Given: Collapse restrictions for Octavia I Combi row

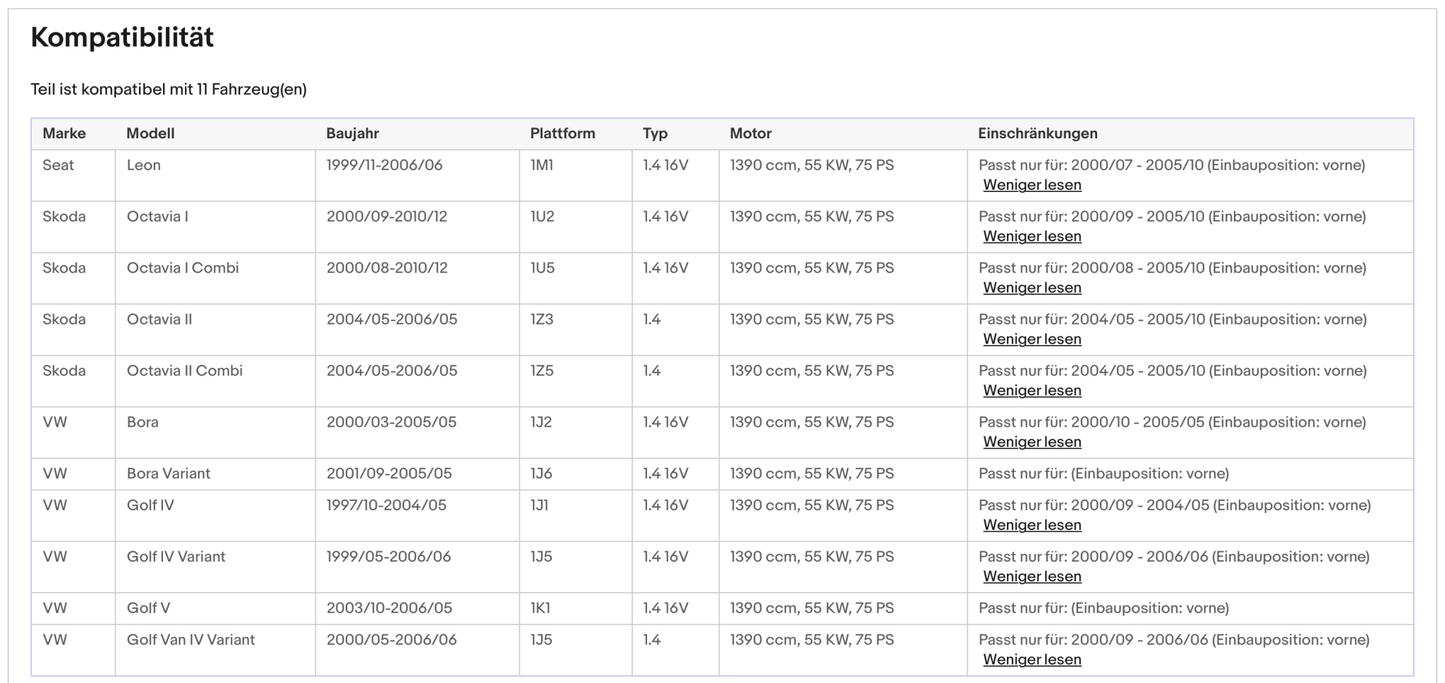Looking at the screenshot, I should point(1032,288).
